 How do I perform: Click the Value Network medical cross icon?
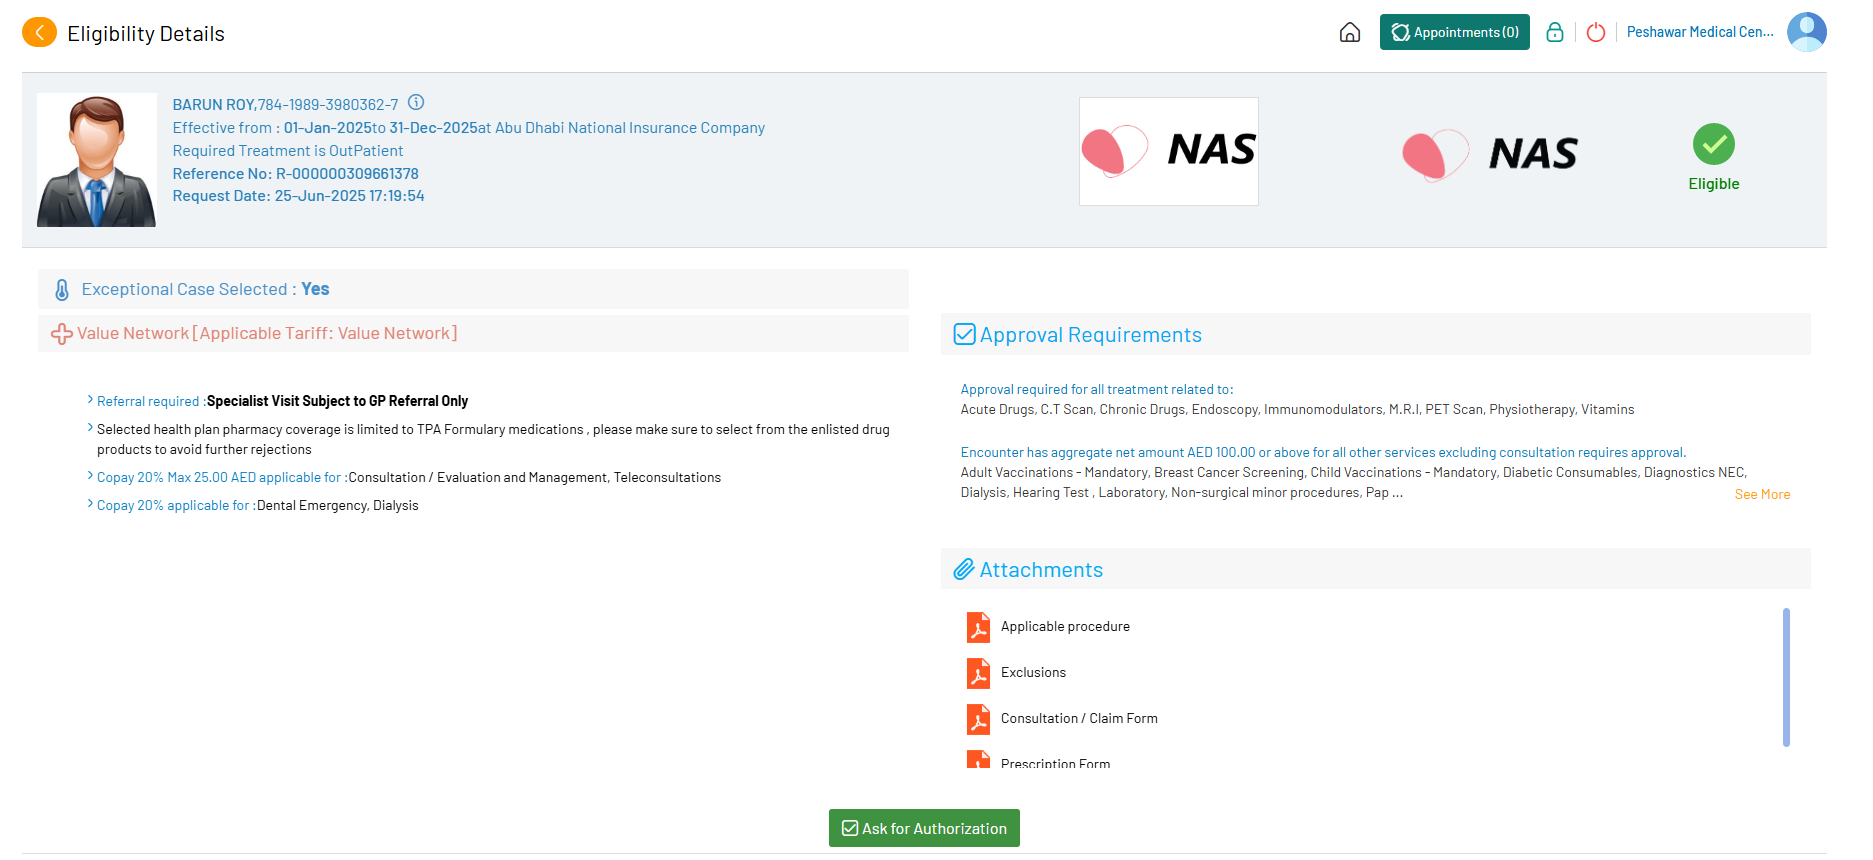point(62,334)
